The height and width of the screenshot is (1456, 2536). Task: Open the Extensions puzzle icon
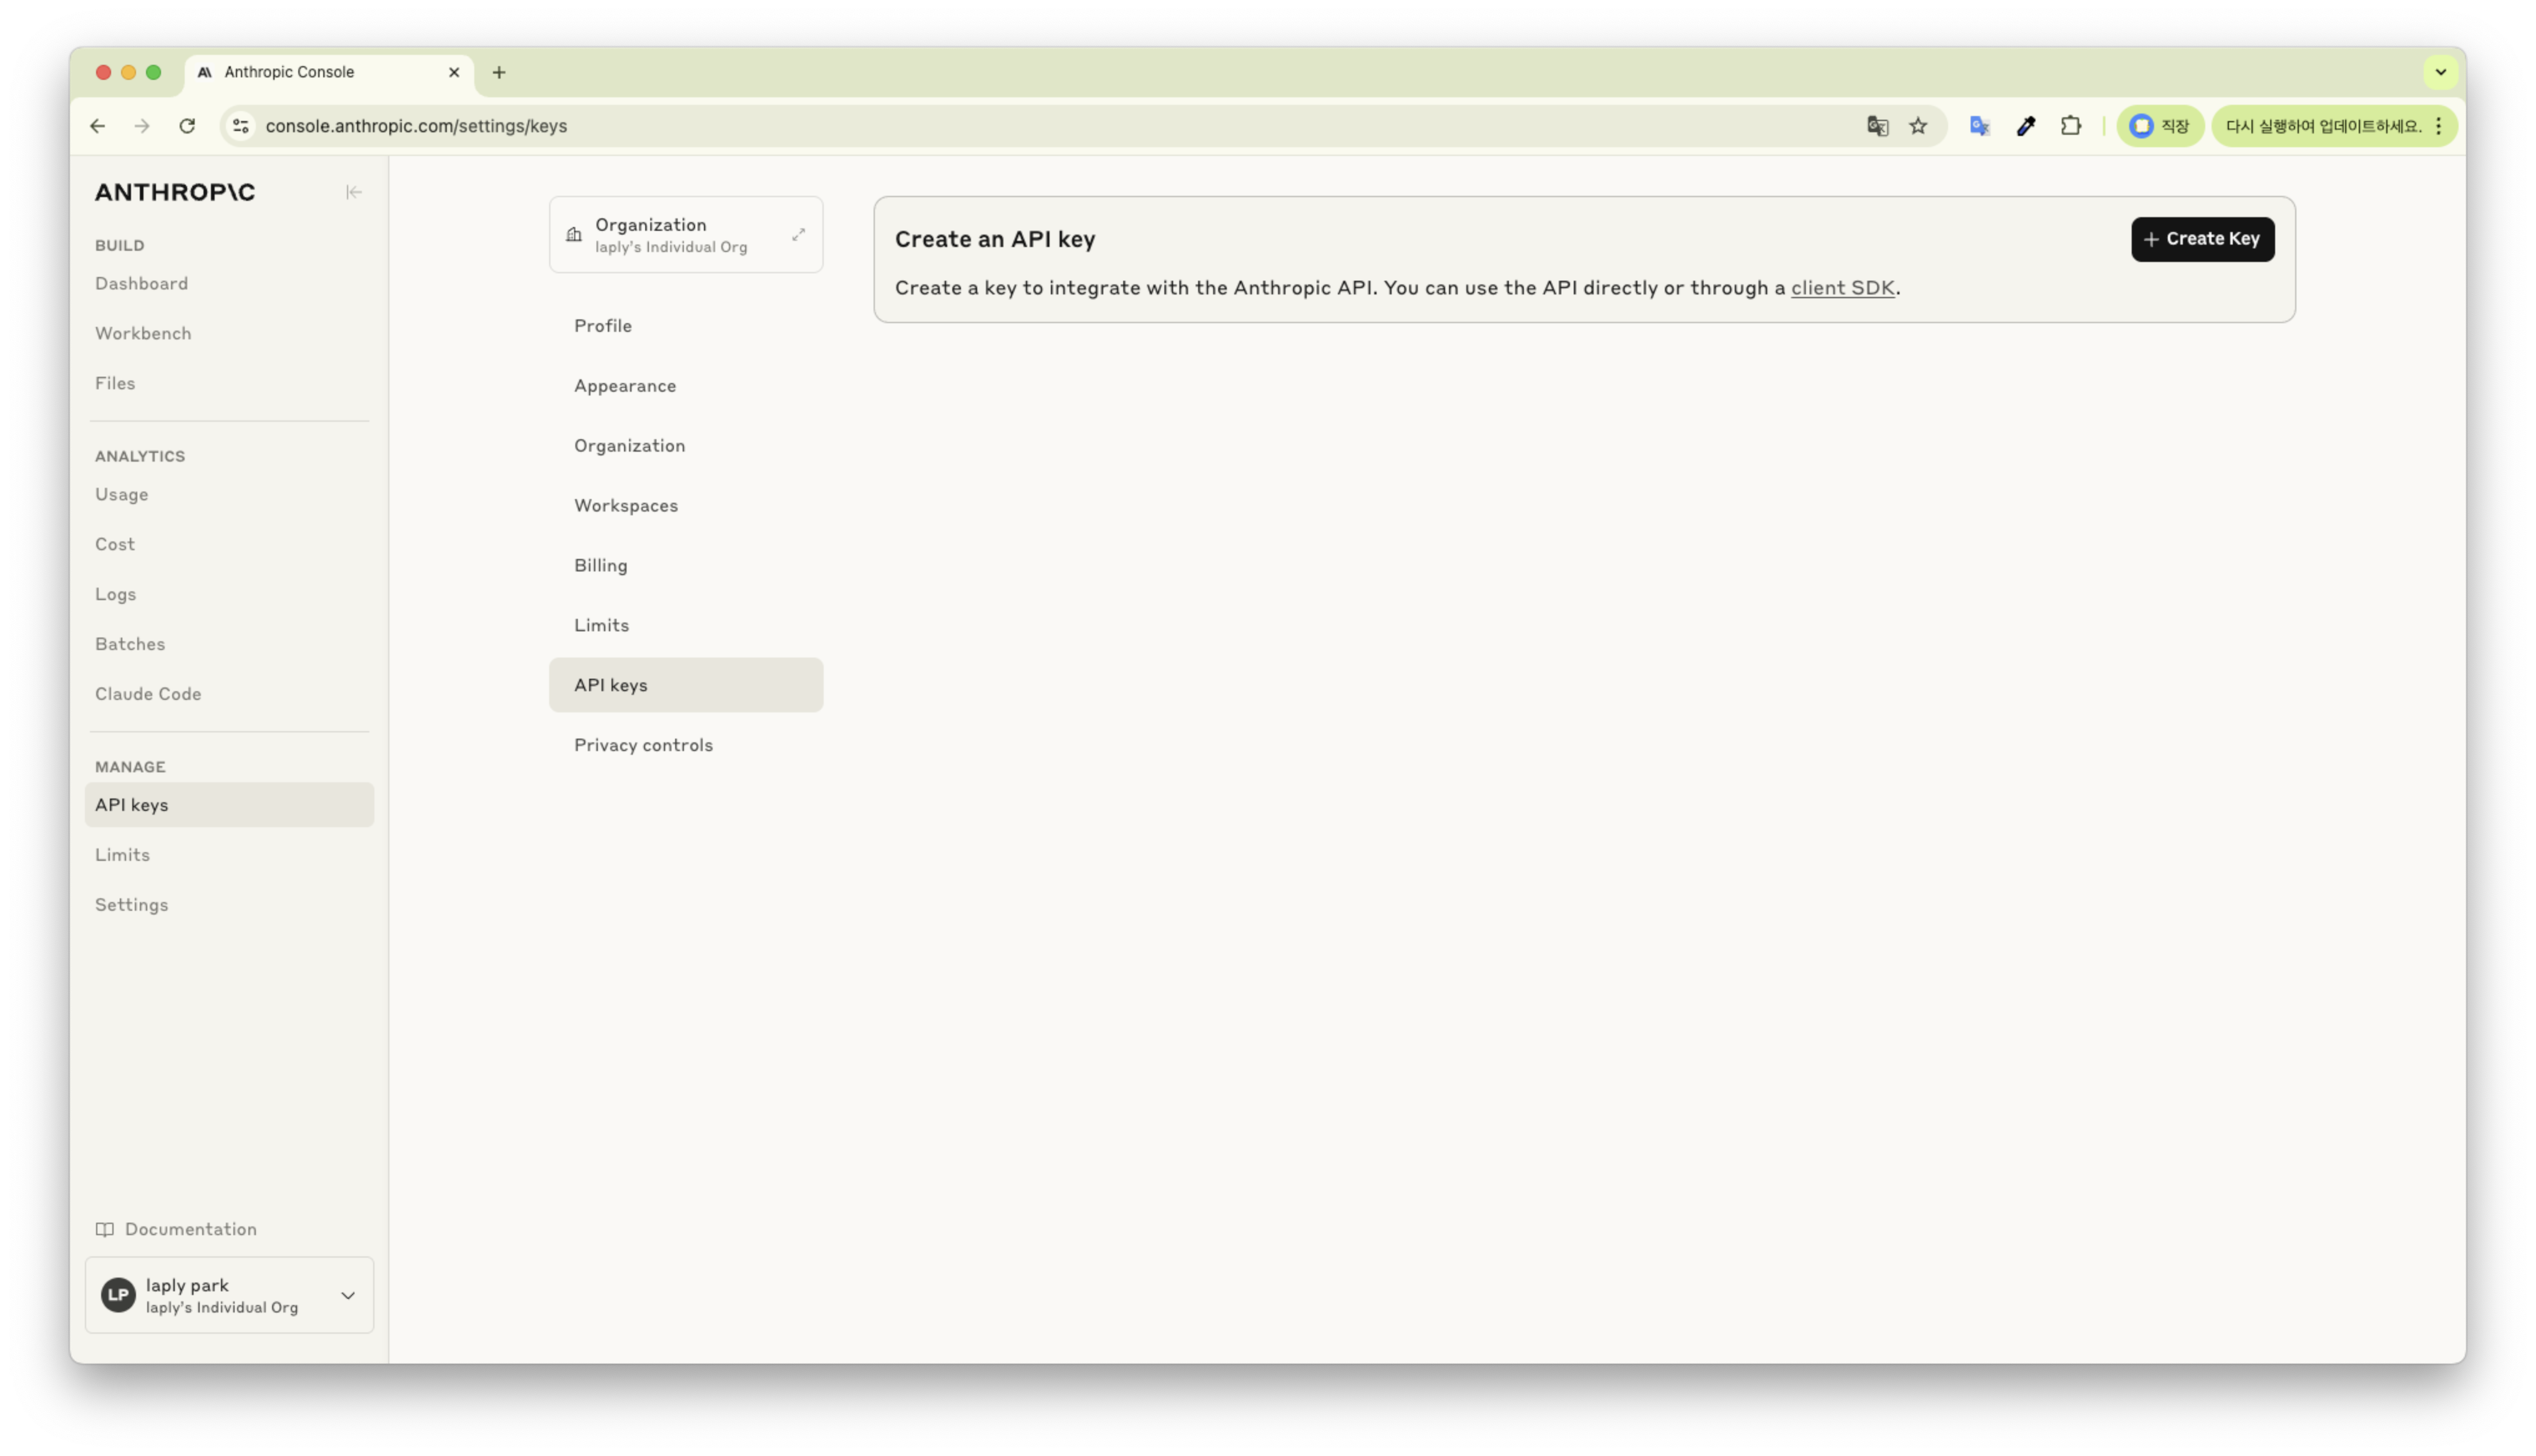click(2071, 126)
